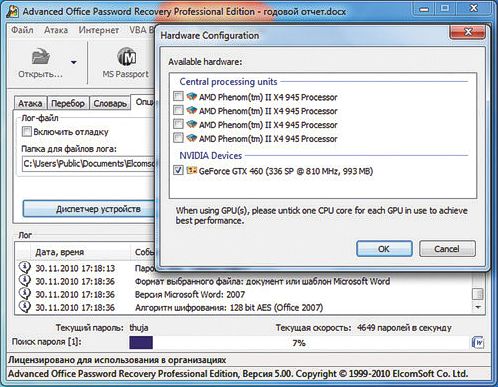Confirm hardware configuration with OK

coord(384,249)
